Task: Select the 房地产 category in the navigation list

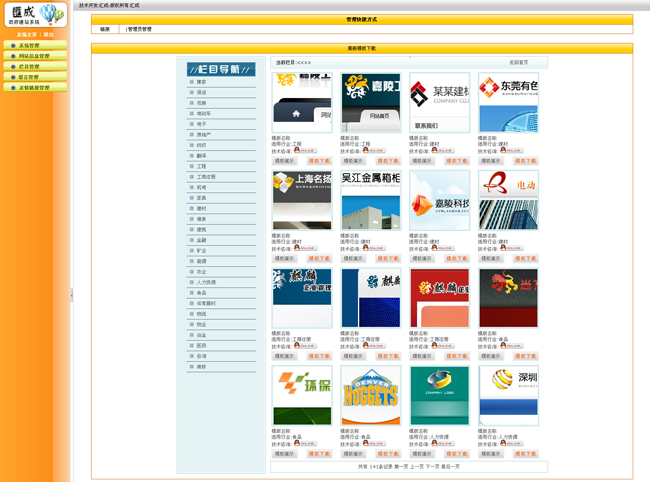Action: [203, 134]
